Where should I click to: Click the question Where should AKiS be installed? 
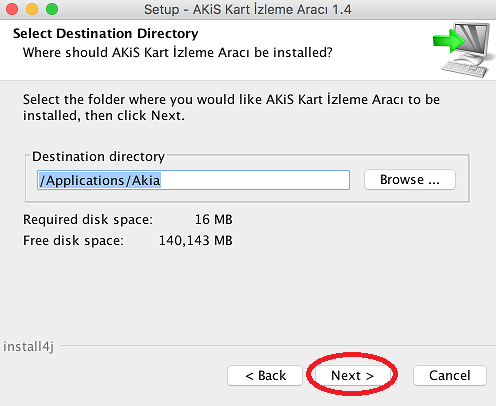tap(178, 53)
